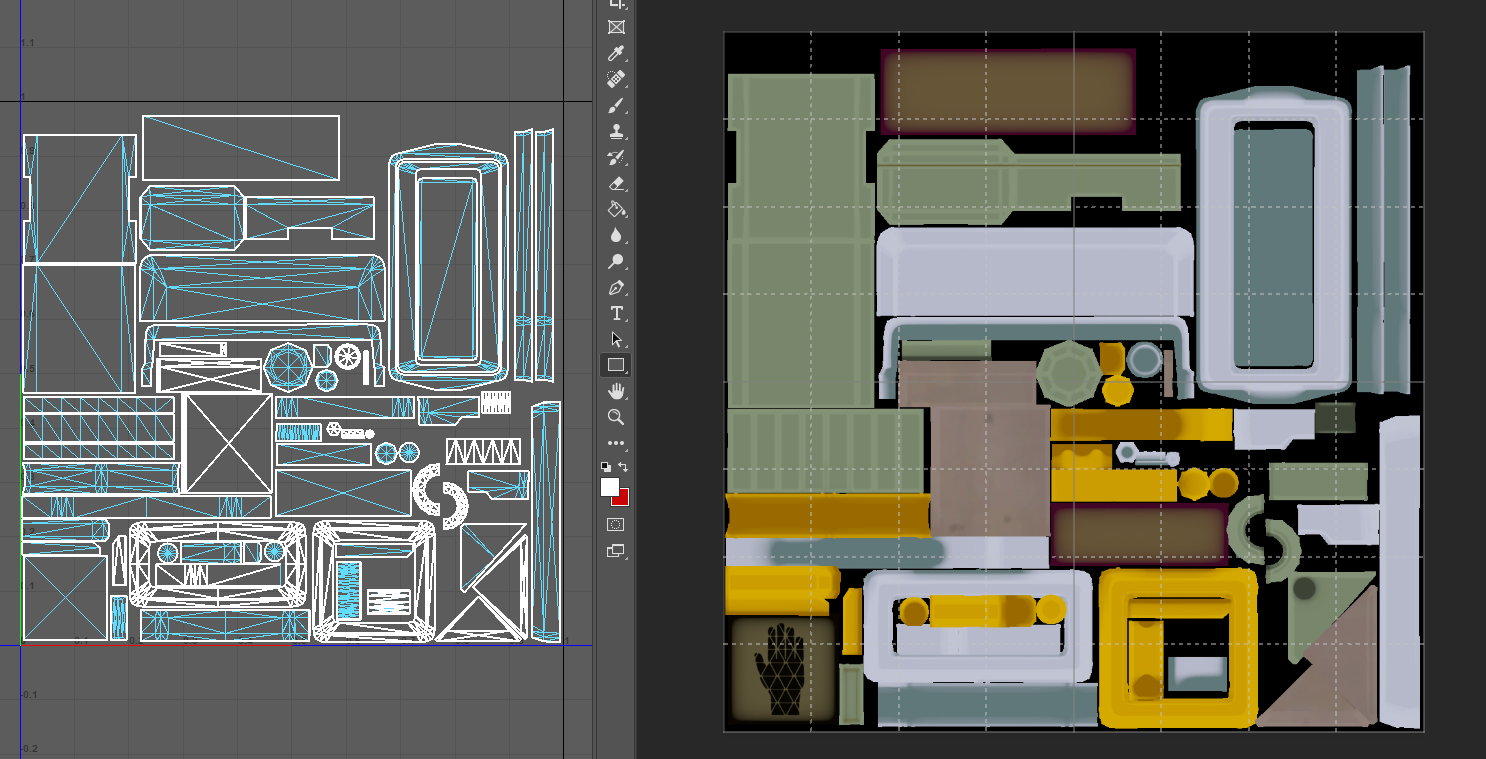Select the Paint Bucket tool
Screen dimensions: 1486x759
[616, 209]
